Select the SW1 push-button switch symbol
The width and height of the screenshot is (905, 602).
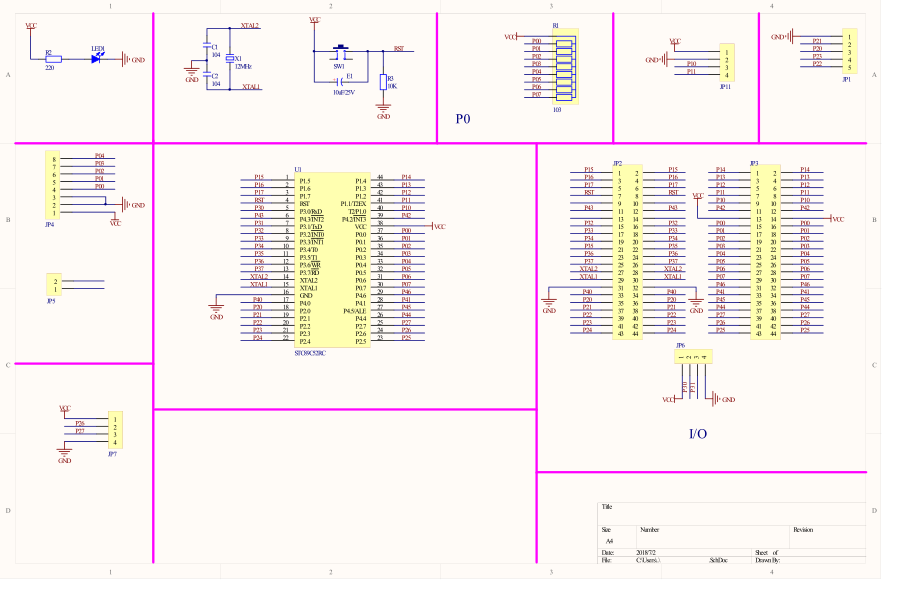tap(341, 52)
